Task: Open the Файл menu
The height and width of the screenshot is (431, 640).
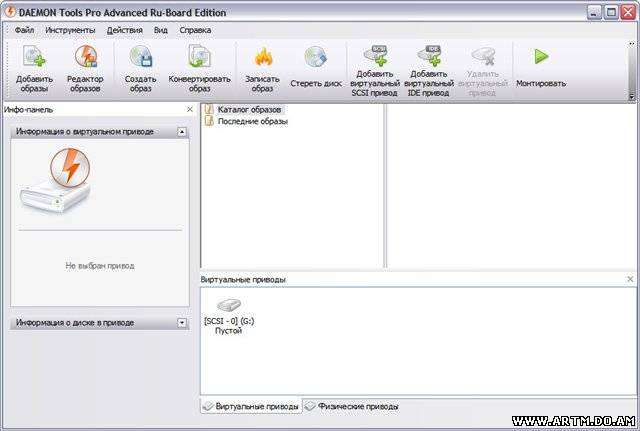Action: tap(24, 30)
